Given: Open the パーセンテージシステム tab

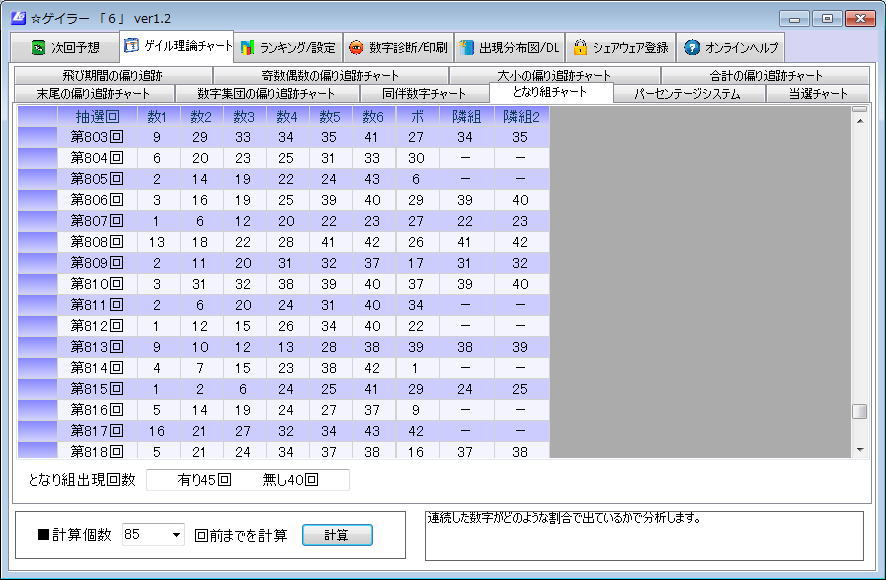Looking at the screenshot, I should [x=689, y=94].
